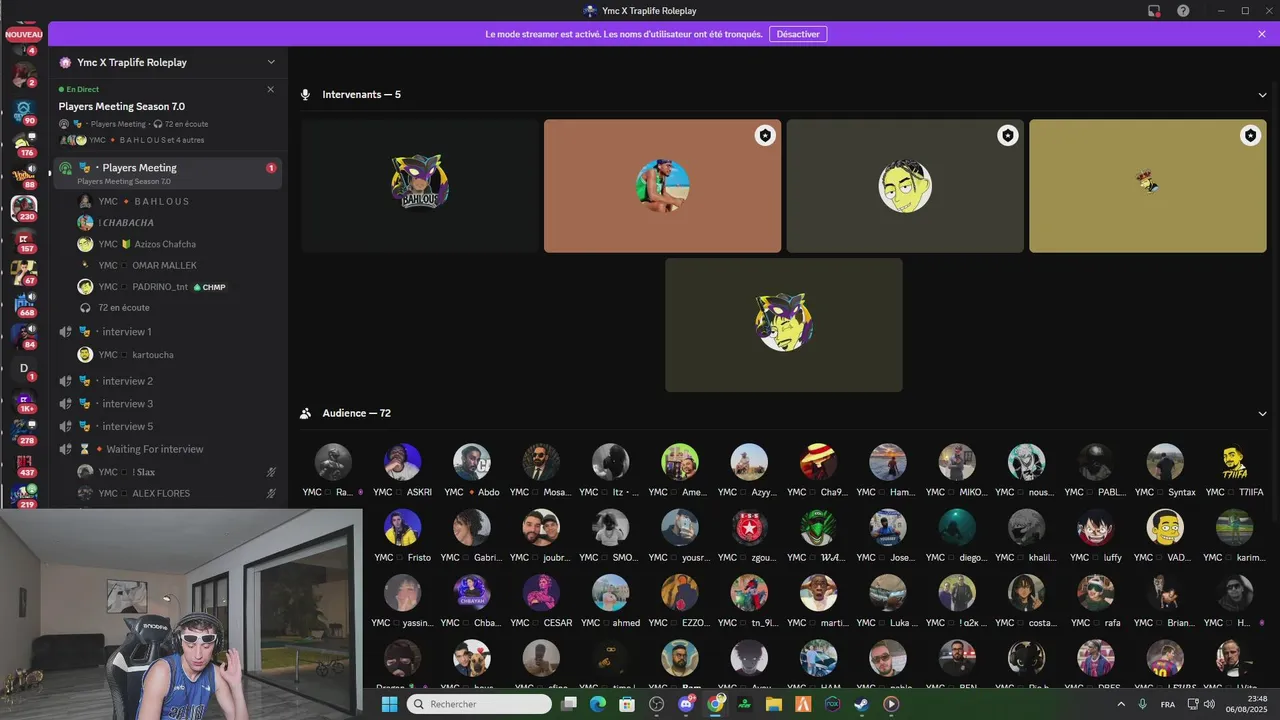Image resolution: width=1280 pixels, height=720 pixels.
Task: Toggle the microphone icon in the system tray
Action: coord(1142,704)
